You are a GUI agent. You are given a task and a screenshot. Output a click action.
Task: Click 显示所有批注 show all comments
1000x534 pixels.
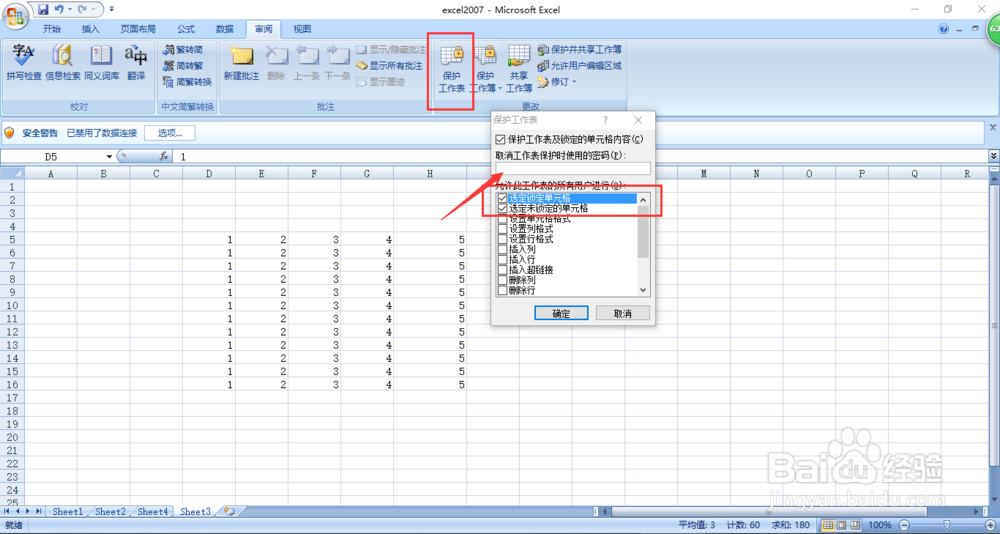tap(389, 66)
